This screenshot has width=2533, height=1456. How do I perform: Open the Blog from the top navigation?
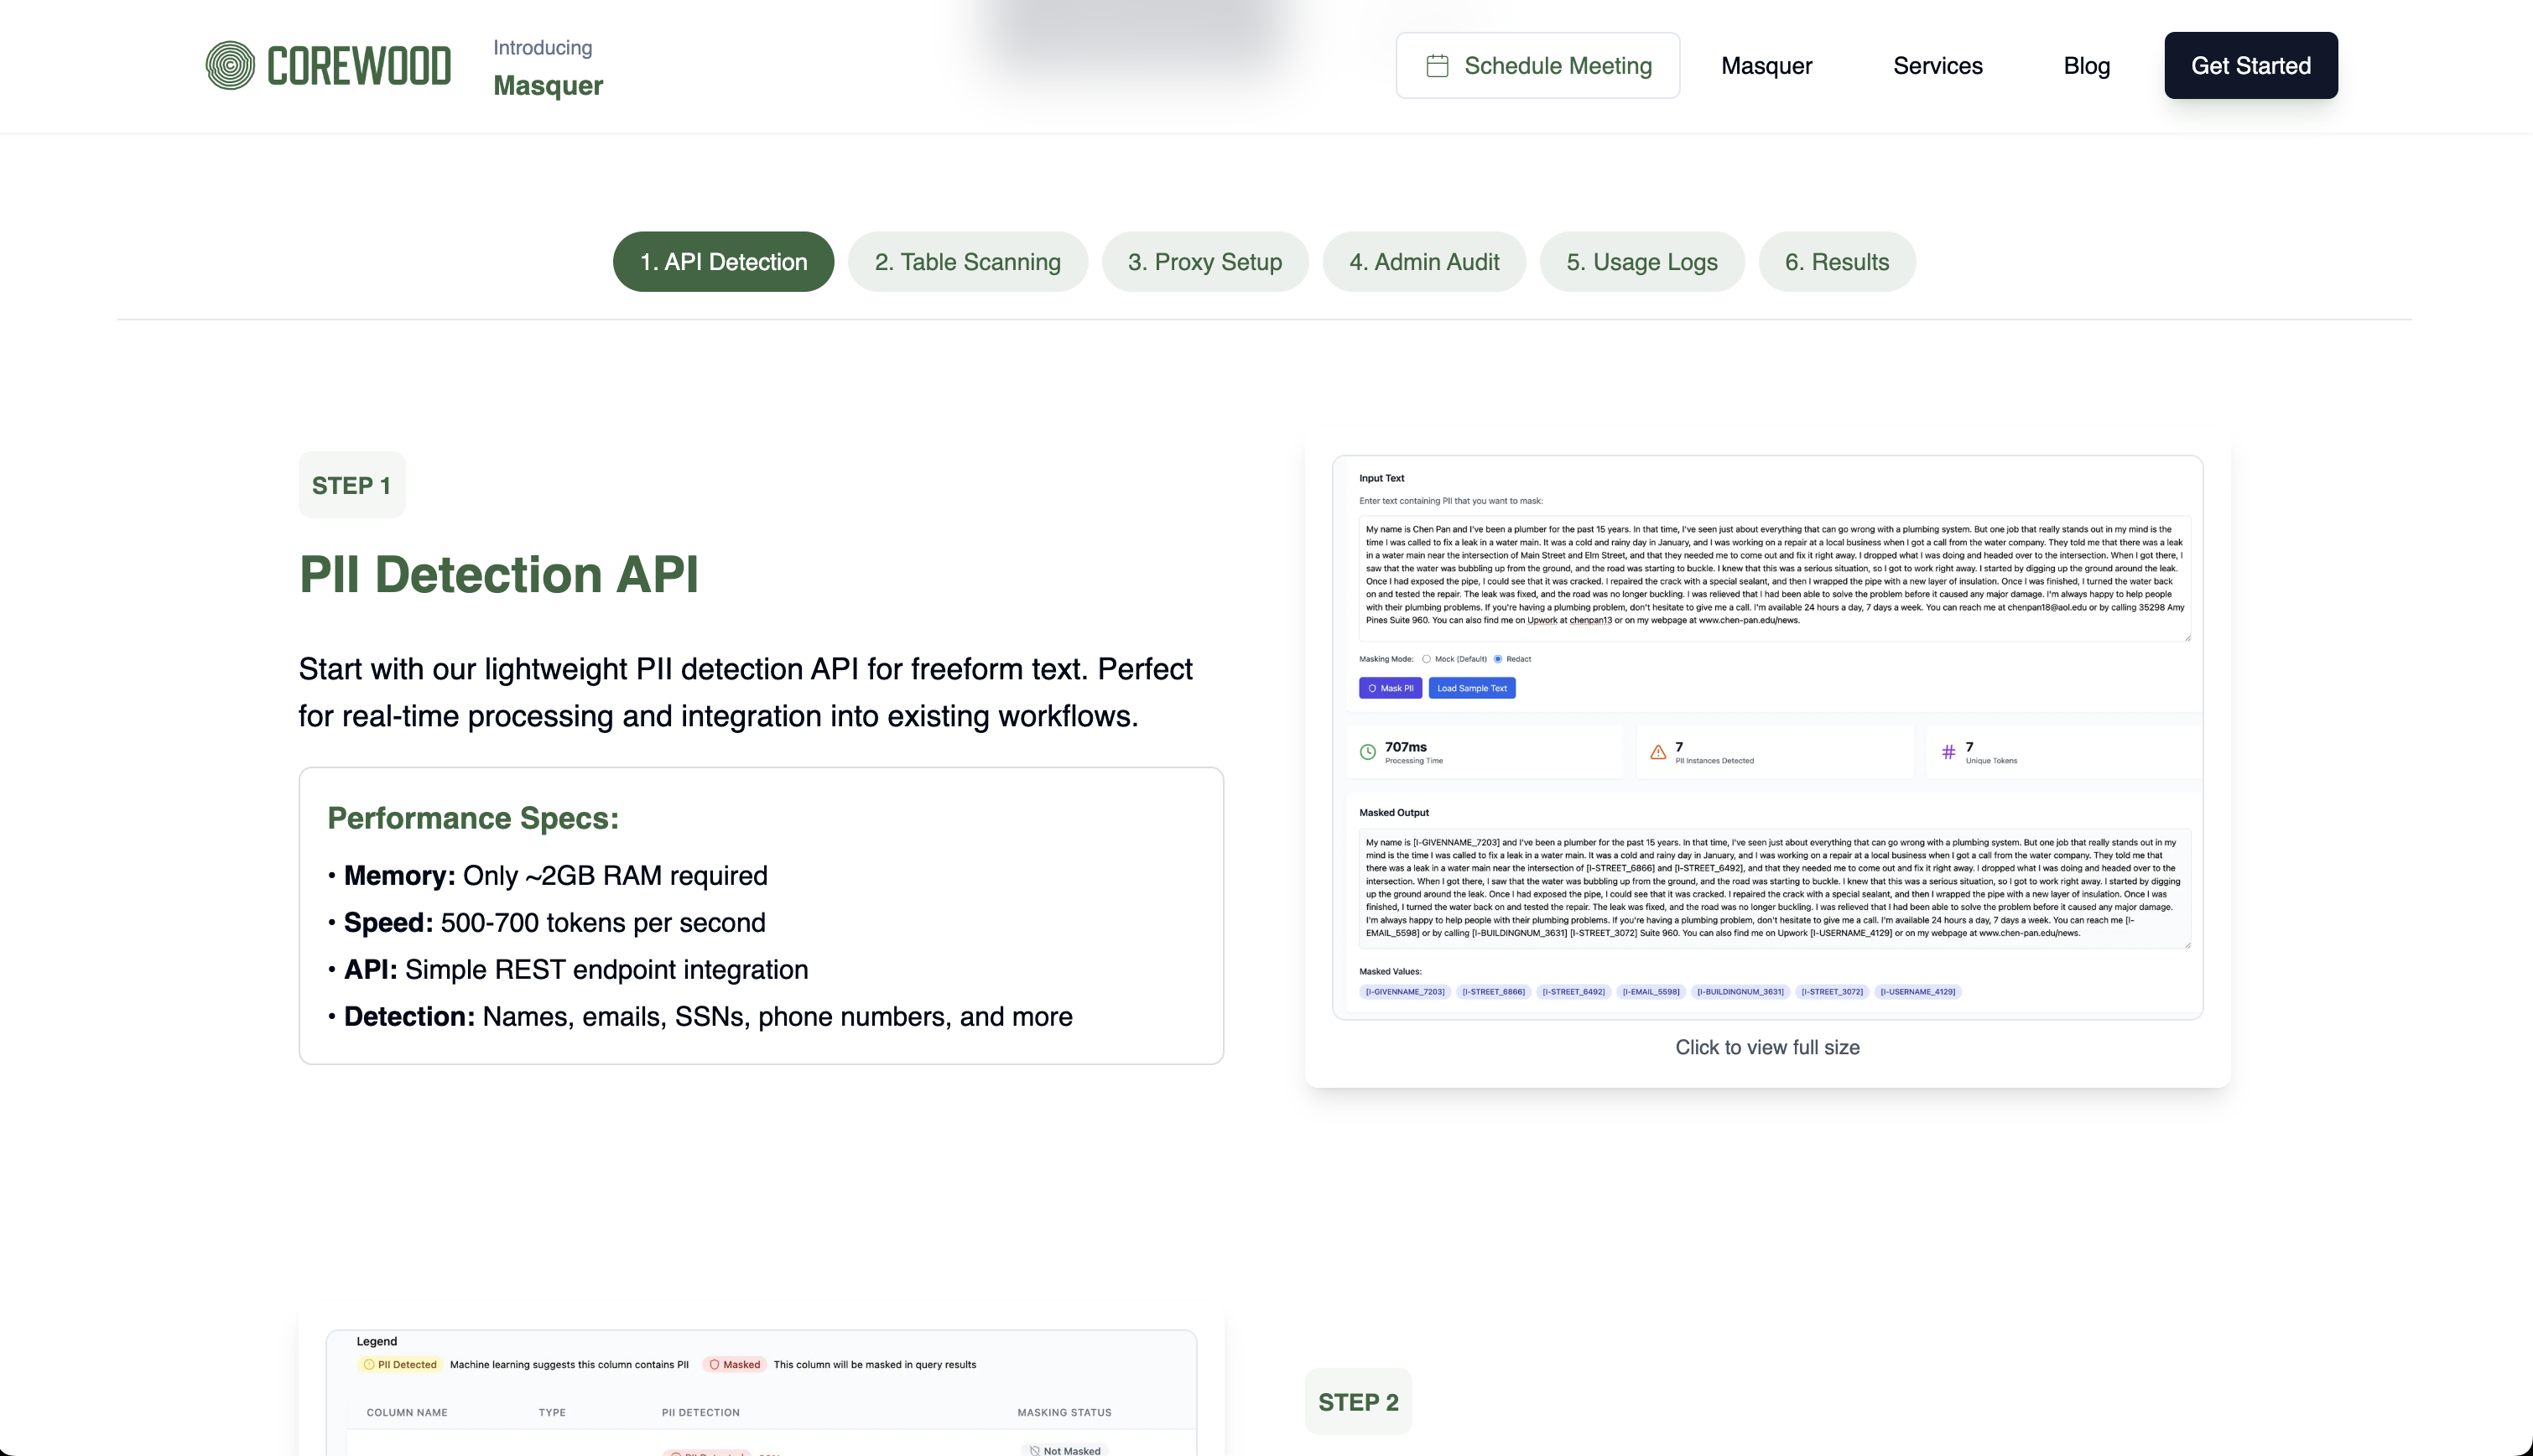2086,65
